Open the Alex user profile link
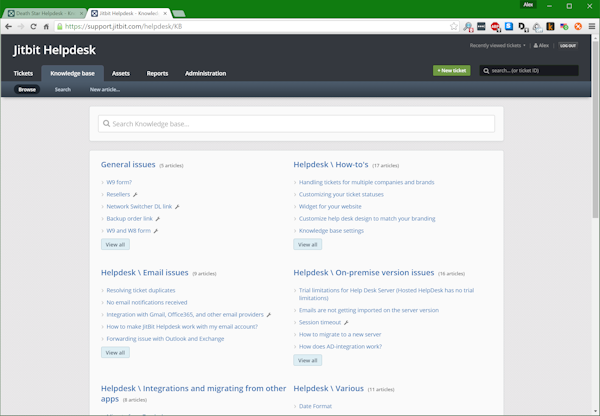The image size is (600, 416). [x=541, y=45]
